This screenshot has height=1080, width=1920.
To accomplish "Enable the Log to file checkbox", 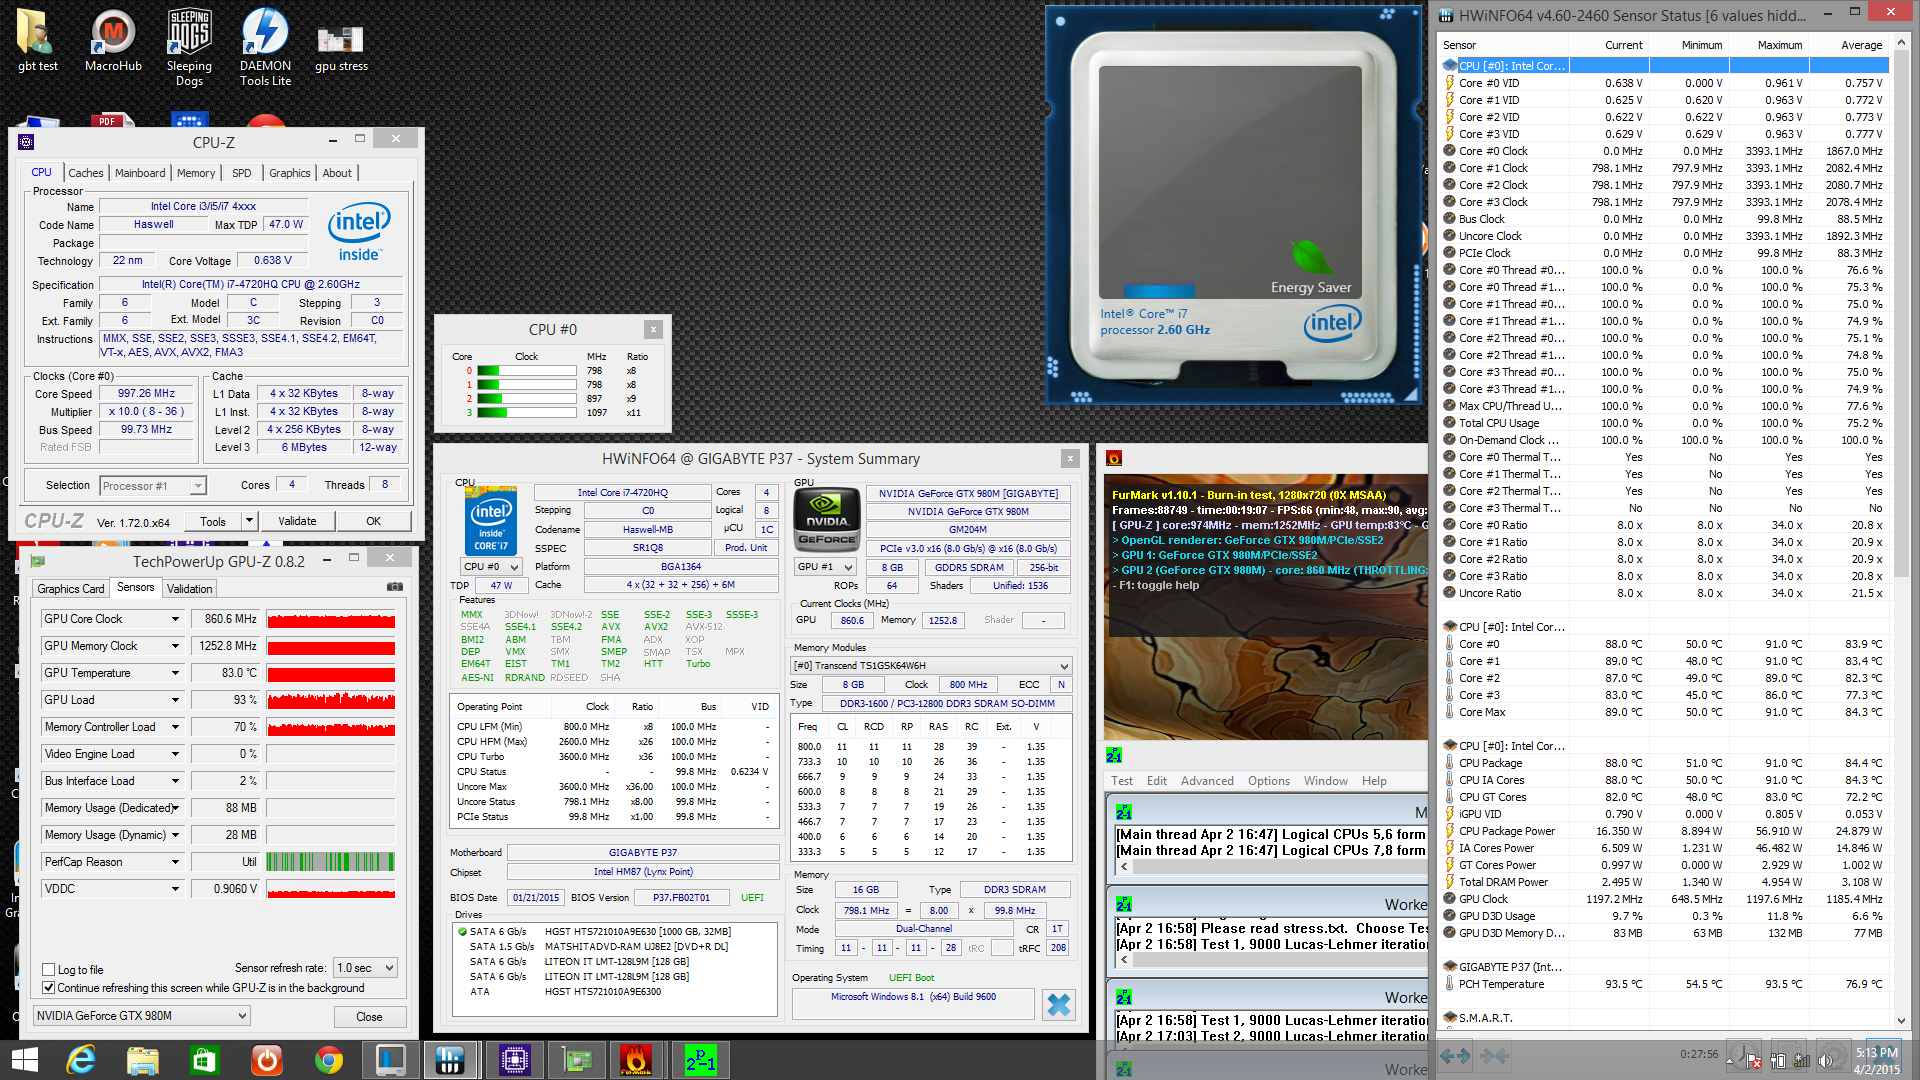I will (x=48, y=969).
